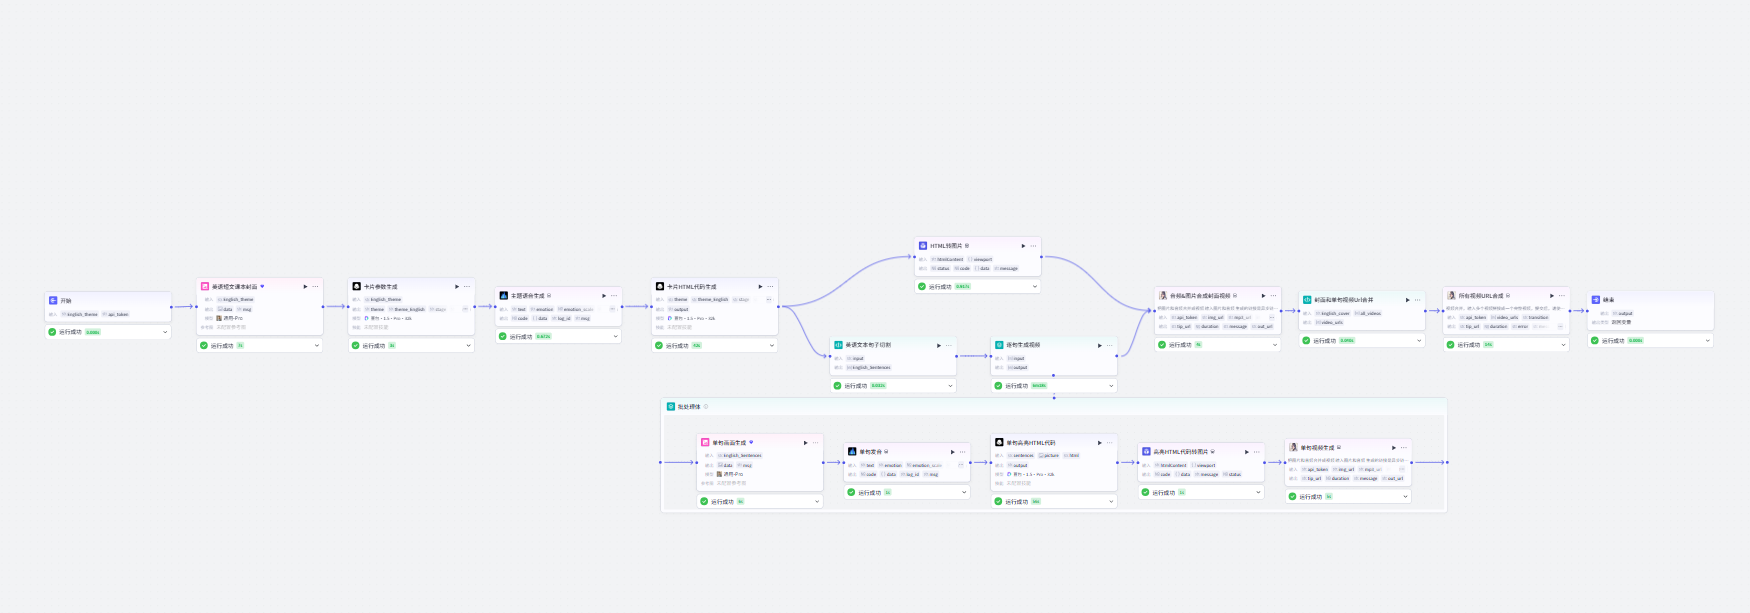Run the 卡片参数生成 node with its play icon

[x=457, y=287]
